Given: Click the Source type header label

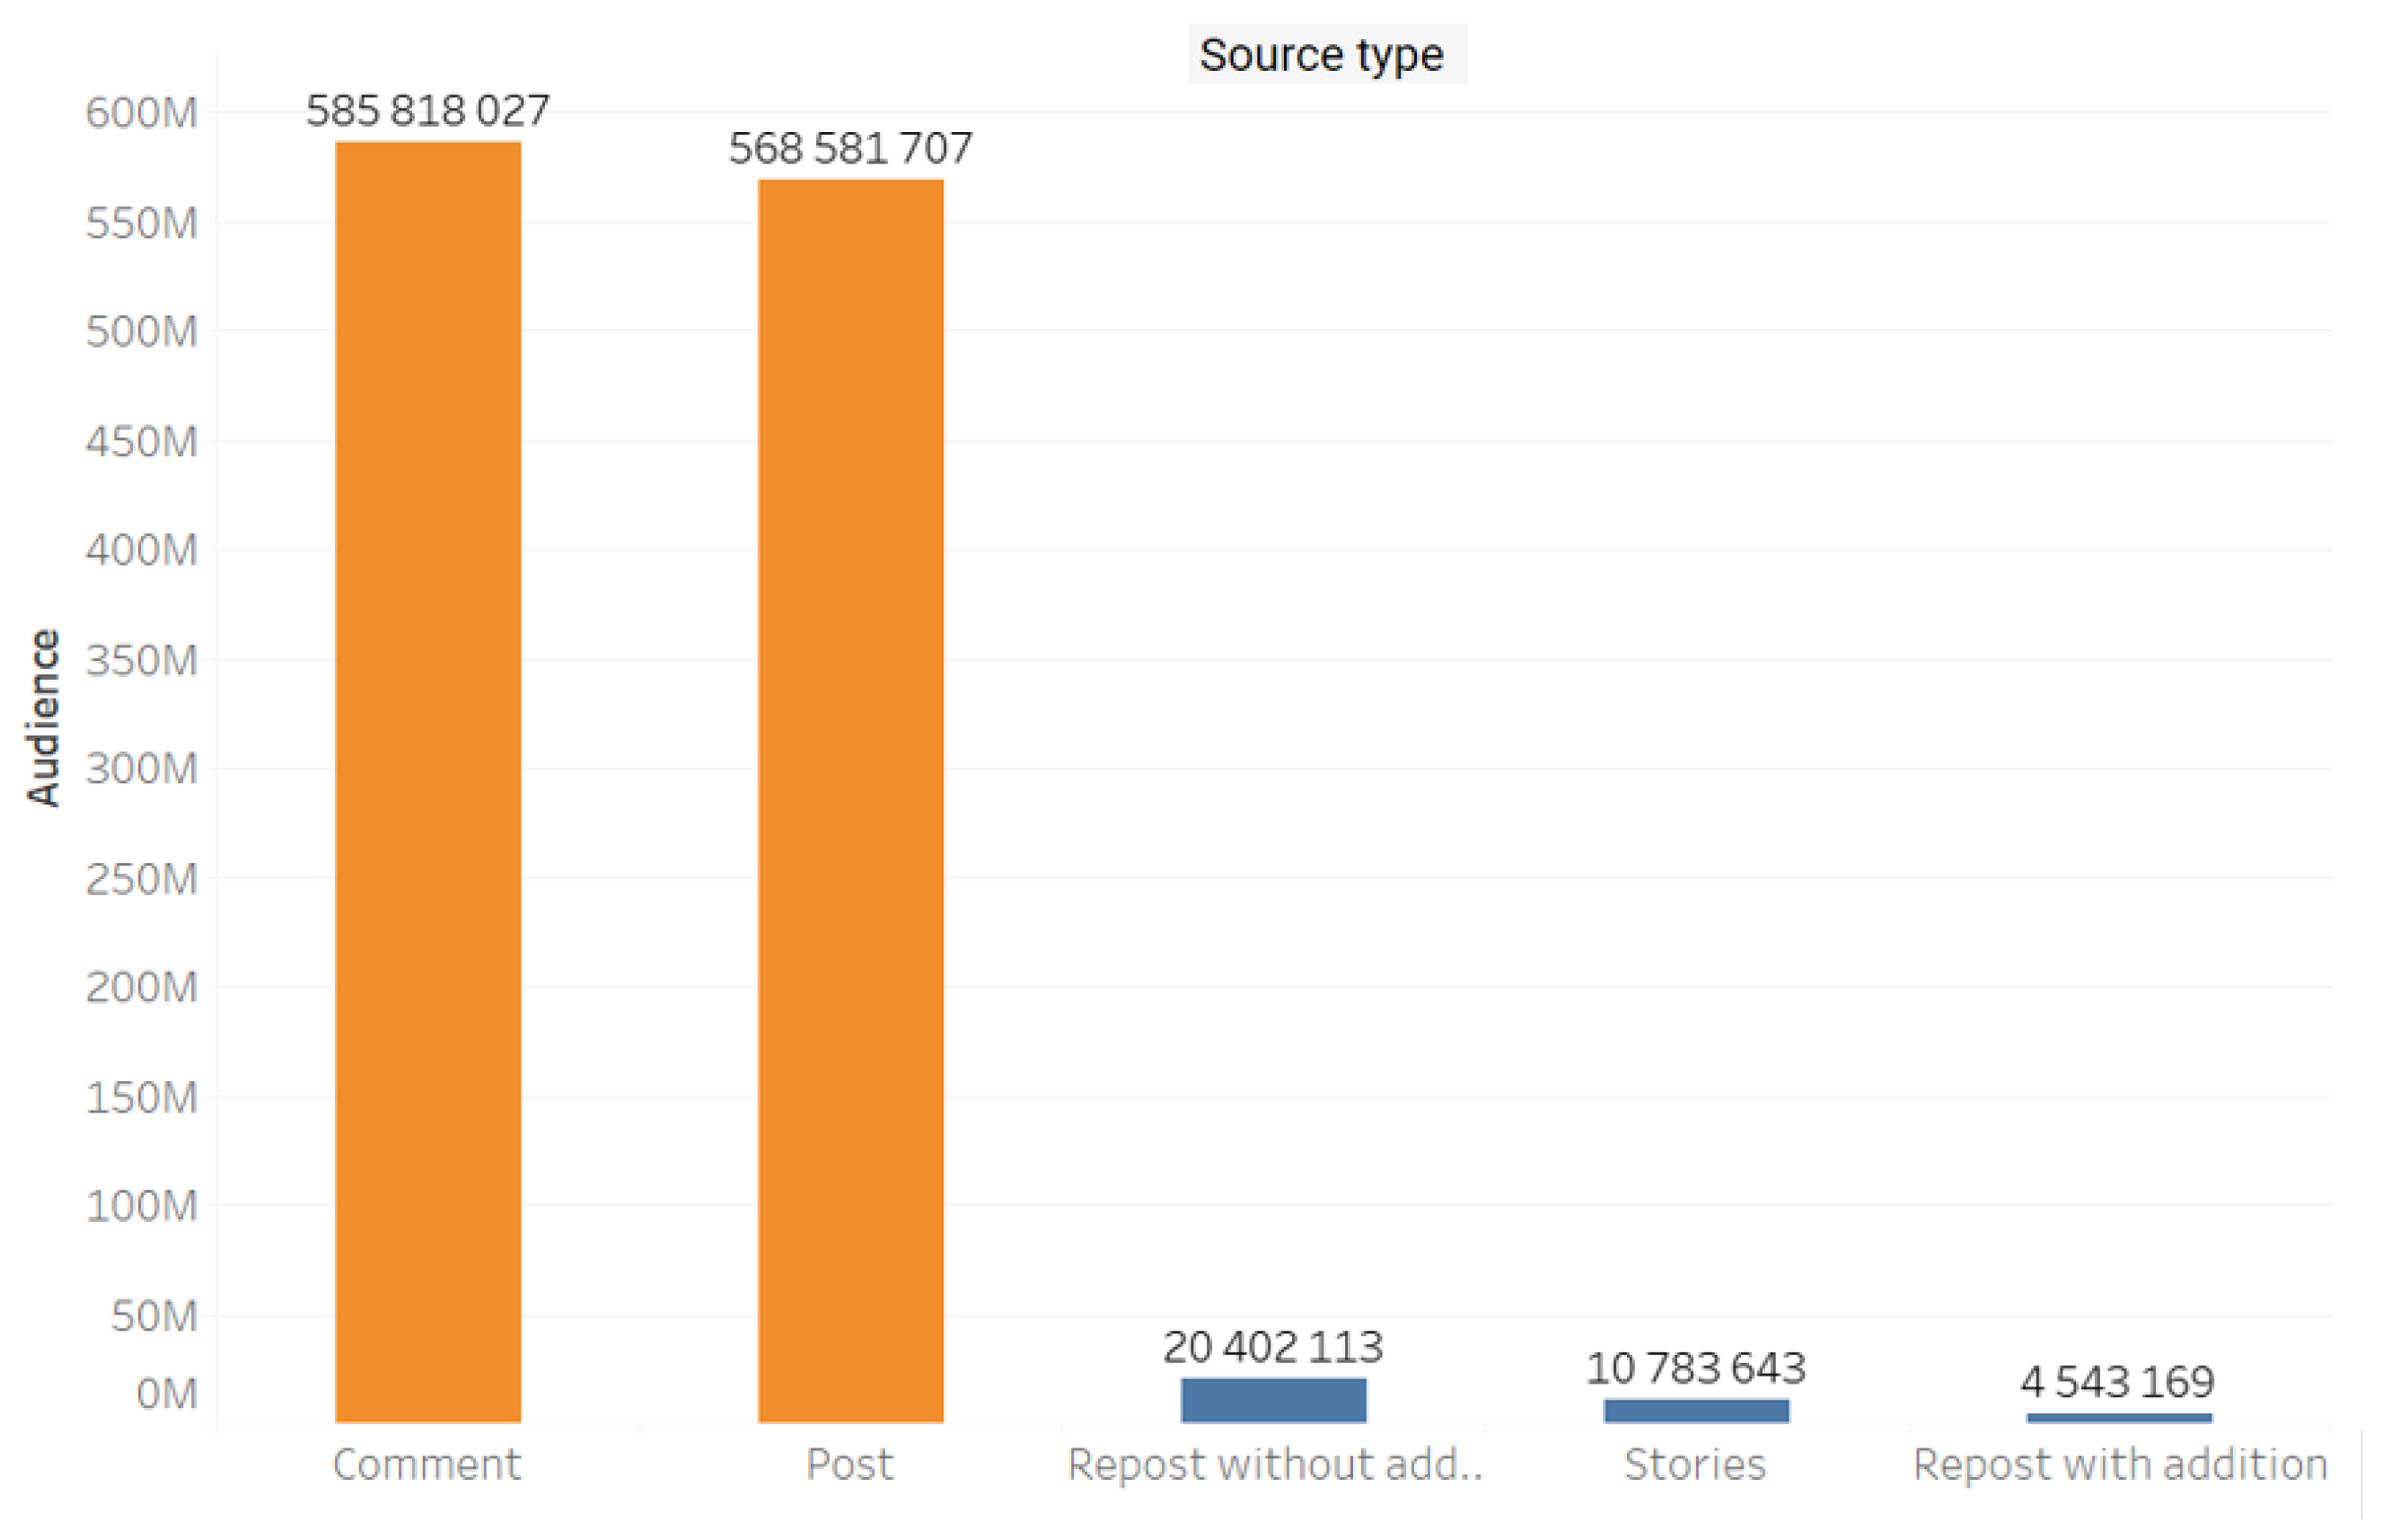Looking at the screenshot, I should (1322, 55).
